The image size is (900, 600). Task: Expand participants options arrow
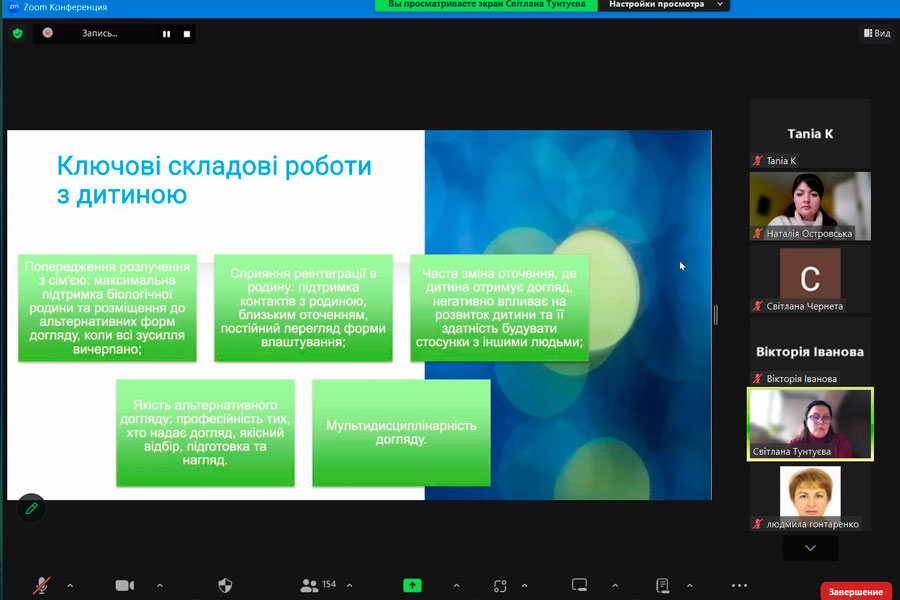pos(350,586)
